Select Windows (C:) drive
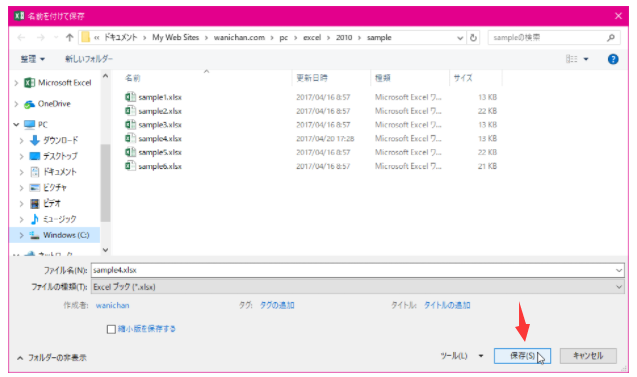The width and height of the screenshot is (637, 377). point(66,235)
